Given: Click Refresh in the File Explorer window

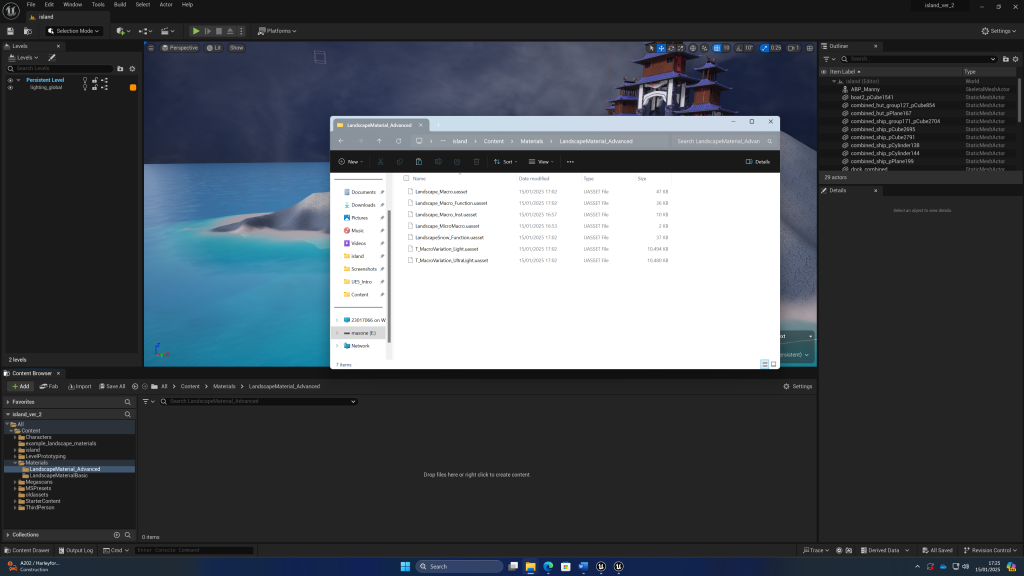Looking at the screenshot, I should tap(398, 141).
